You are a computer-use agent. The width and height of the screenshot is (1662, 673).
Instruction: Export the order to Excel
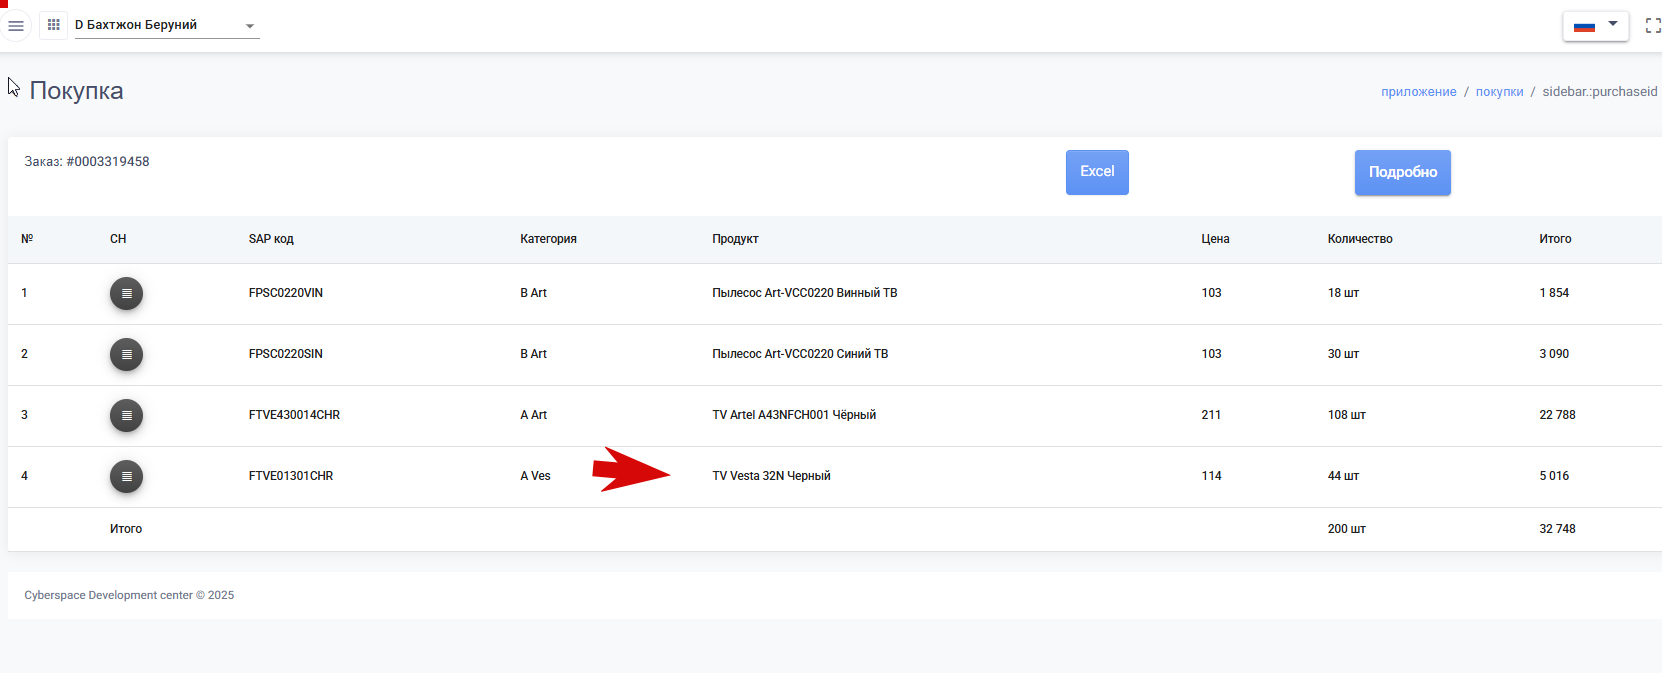pyautogui.click(x=1097, y=172)
